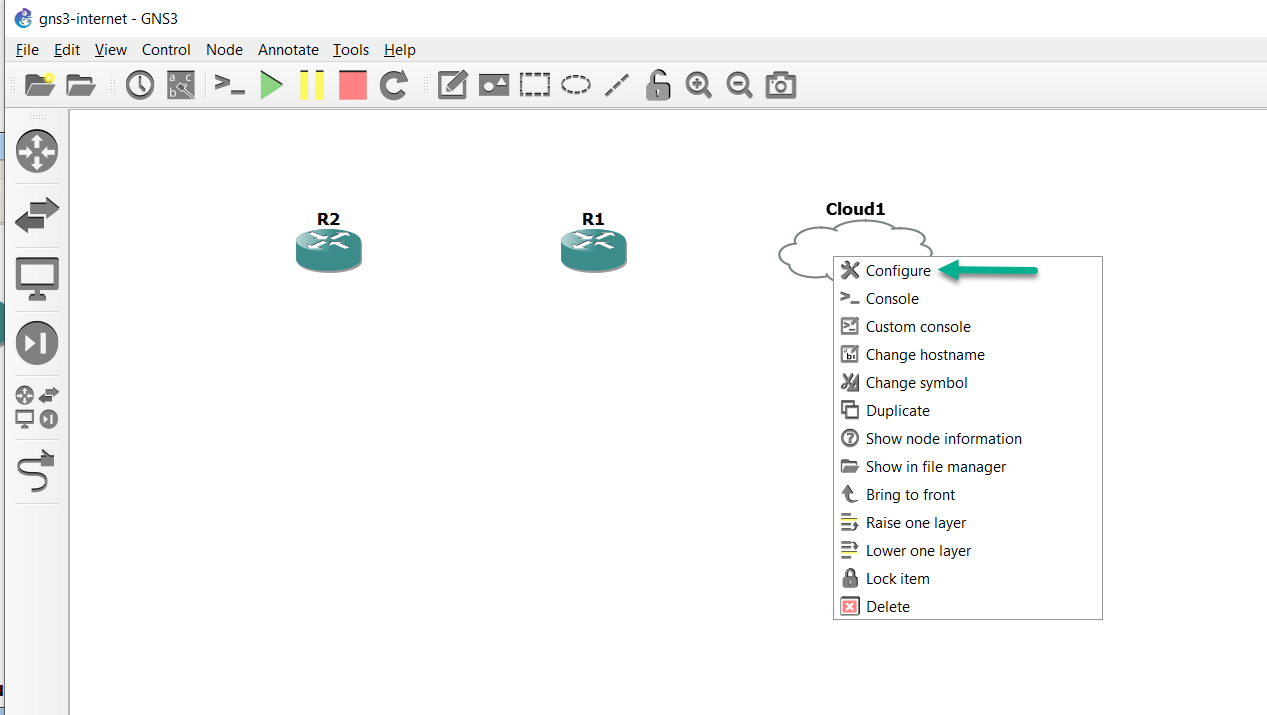Select the draw ellipse tool

(x=576, y=85)
